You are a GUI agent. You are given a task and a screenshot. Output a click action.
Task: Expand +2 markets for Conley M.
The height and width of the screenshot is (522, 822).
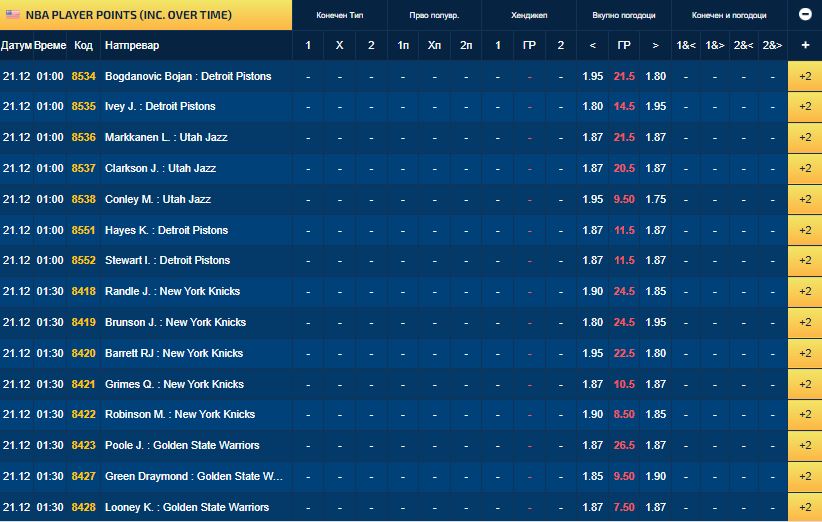[805, 199]
